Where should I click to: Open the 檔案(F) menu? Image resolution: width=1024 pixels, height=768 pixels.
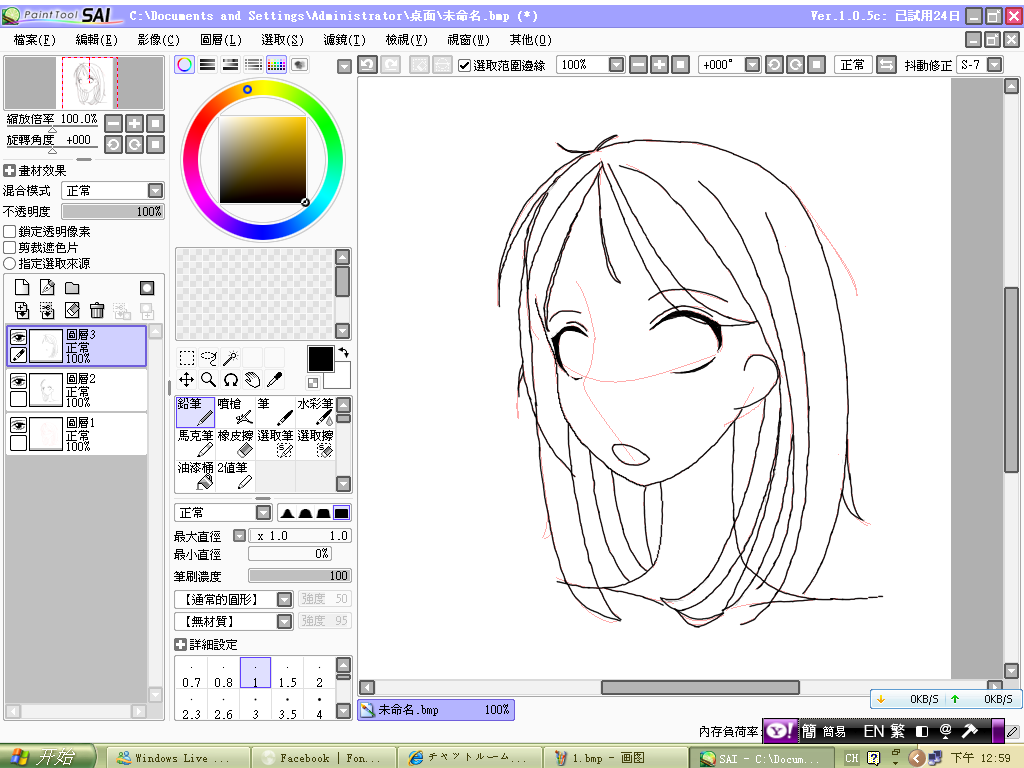35,40
